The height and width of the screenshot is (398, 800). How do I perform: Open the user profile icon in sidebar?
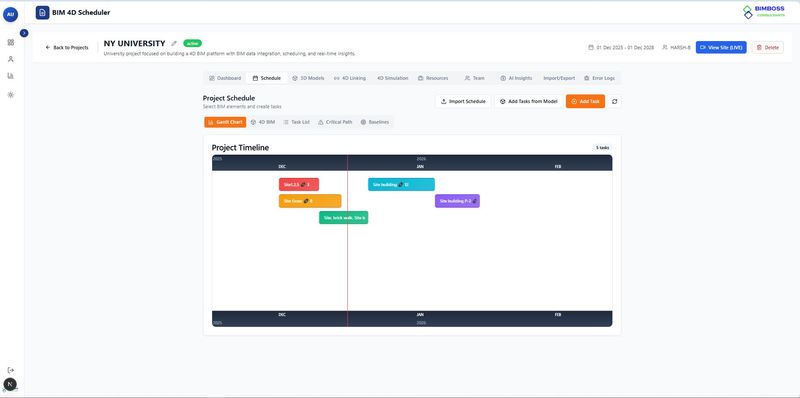11,59
